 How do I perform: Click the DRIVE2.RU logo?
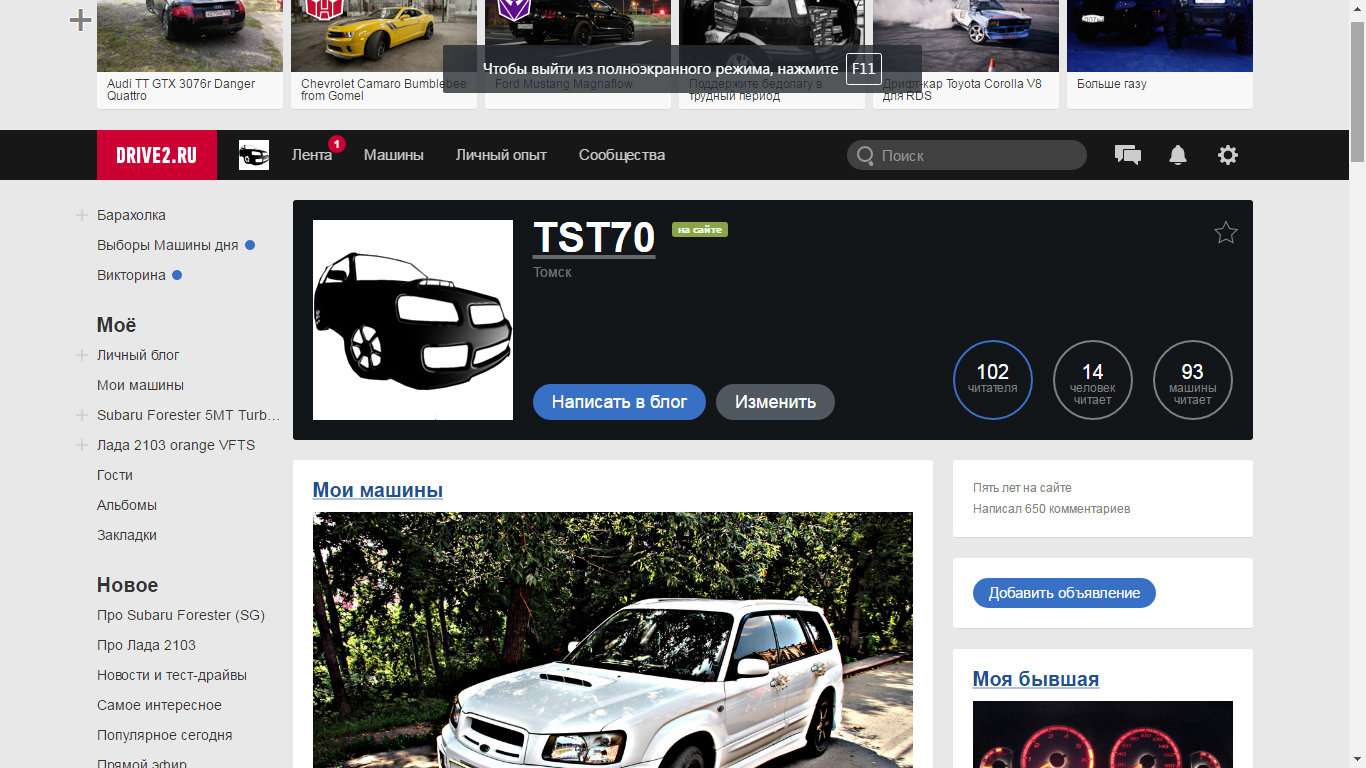157,155
